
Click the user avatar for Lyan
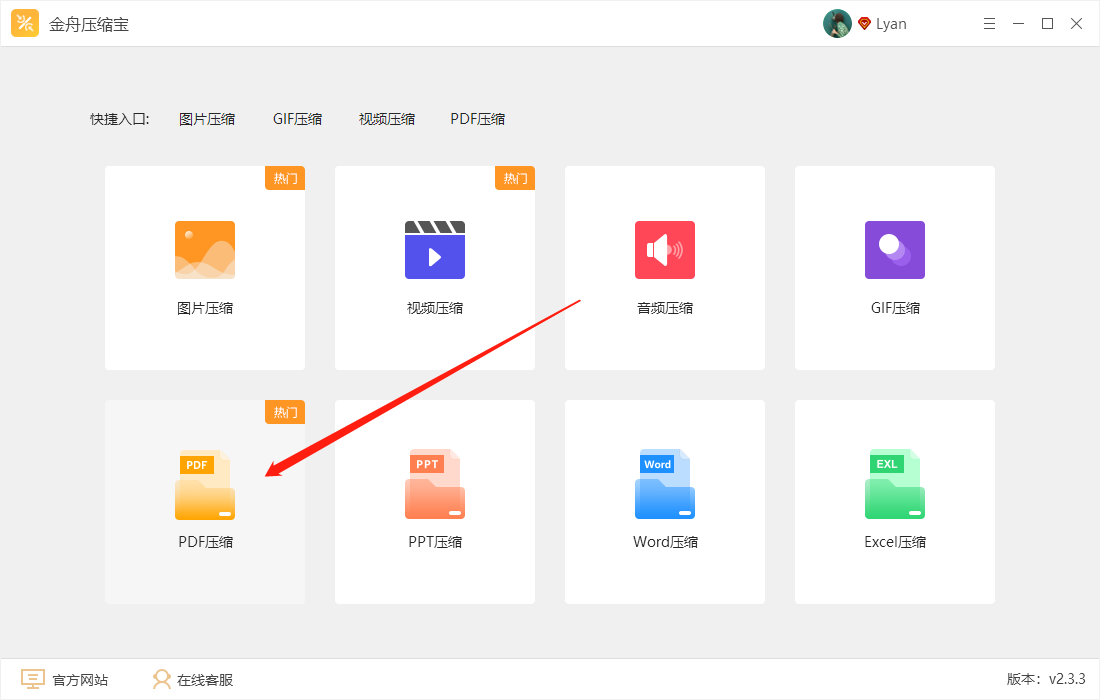coord(837,23)
